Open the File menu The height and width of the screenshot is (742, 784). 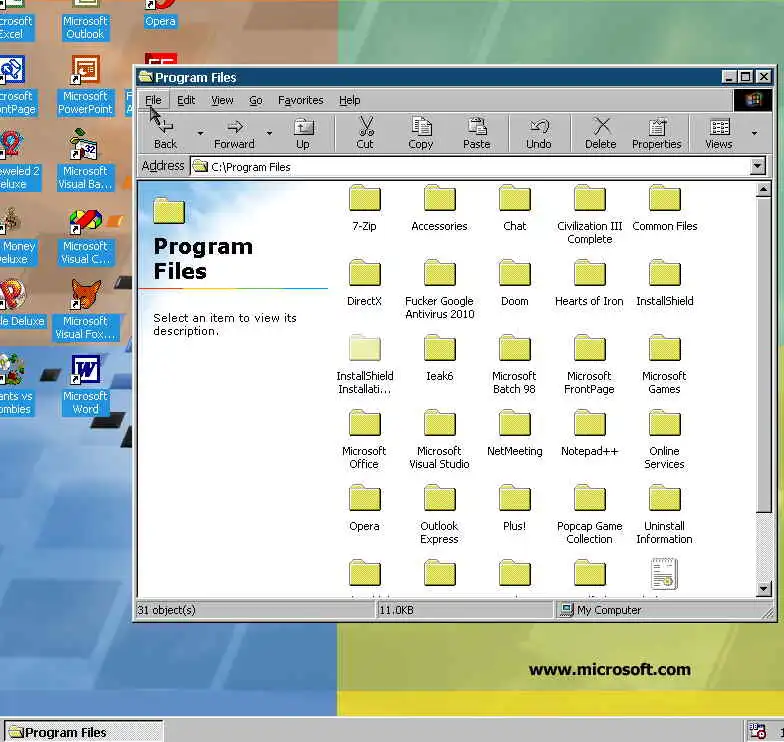[154, 100]
